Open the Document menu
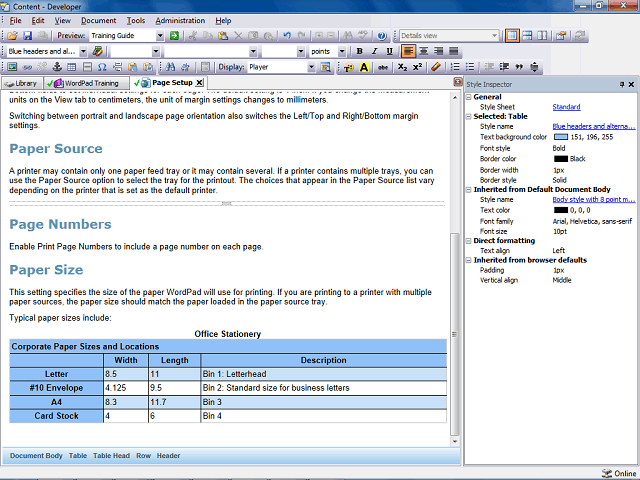640x480 pixels. tap(98, 20)
